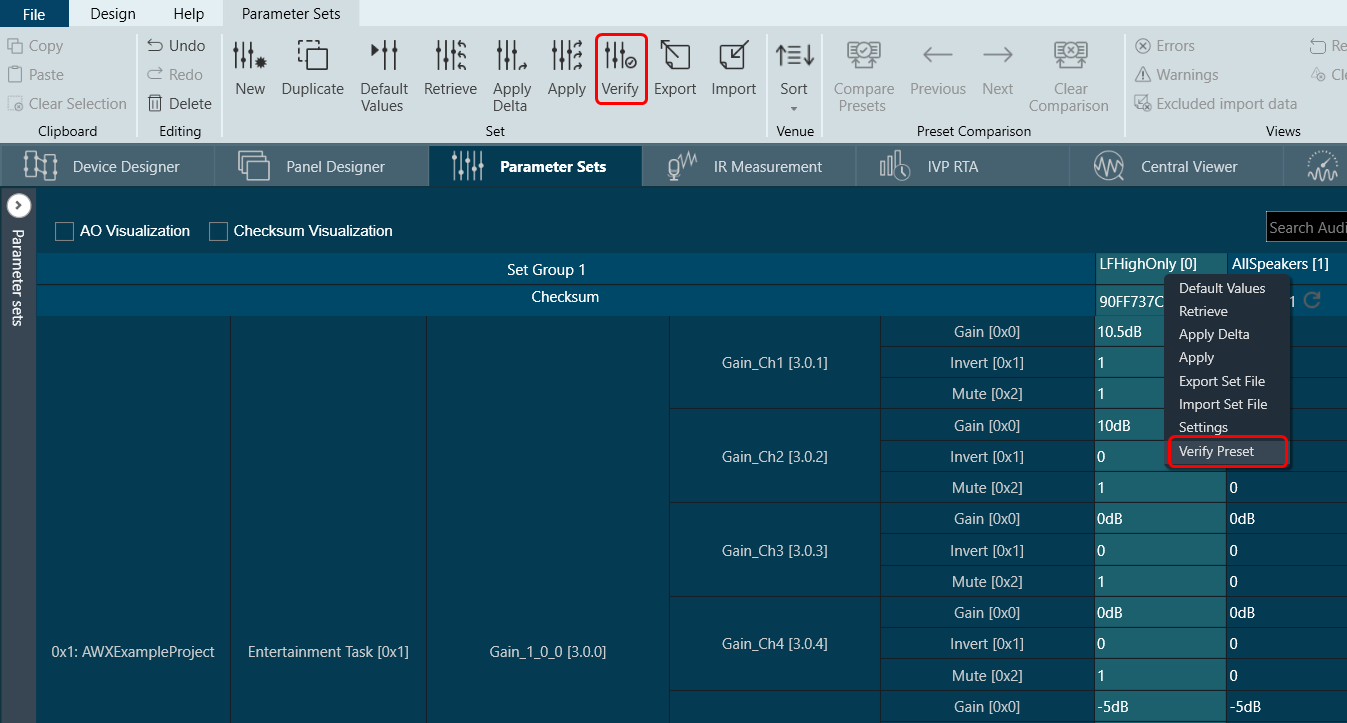This screenshot has height=723, width=1347.
Task: Click the Gain_Ch4 [3.0.4] row label
Action: click(x=774, y=644)
